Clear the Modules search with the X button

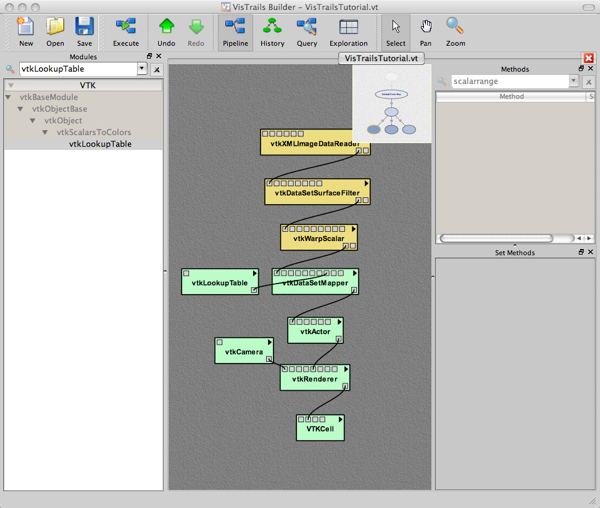point(157,70)
